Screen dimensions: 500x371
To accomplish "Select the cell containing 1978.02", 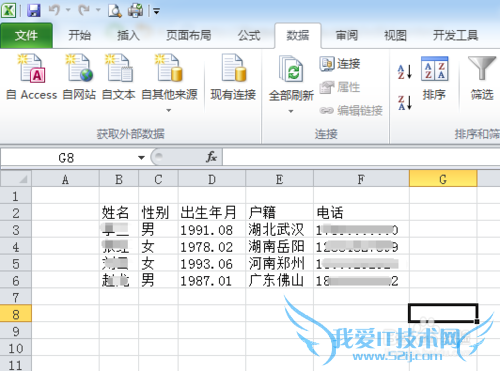I will click(x=212, y=247).
